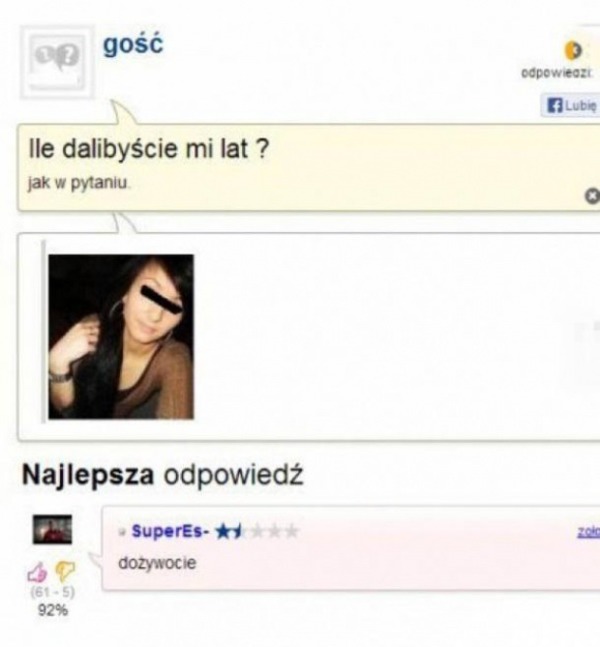Click the orange answers count icon

pos(572,50)
